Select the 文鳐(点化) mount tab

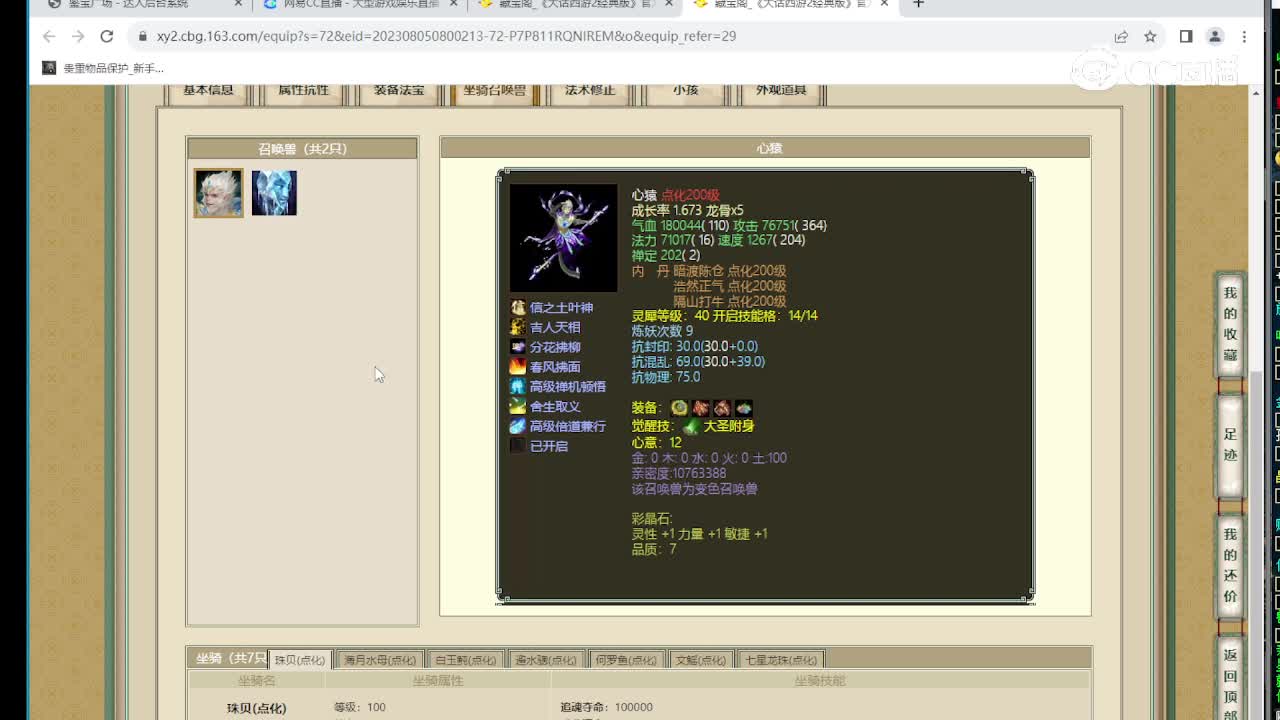click(700, 660)
